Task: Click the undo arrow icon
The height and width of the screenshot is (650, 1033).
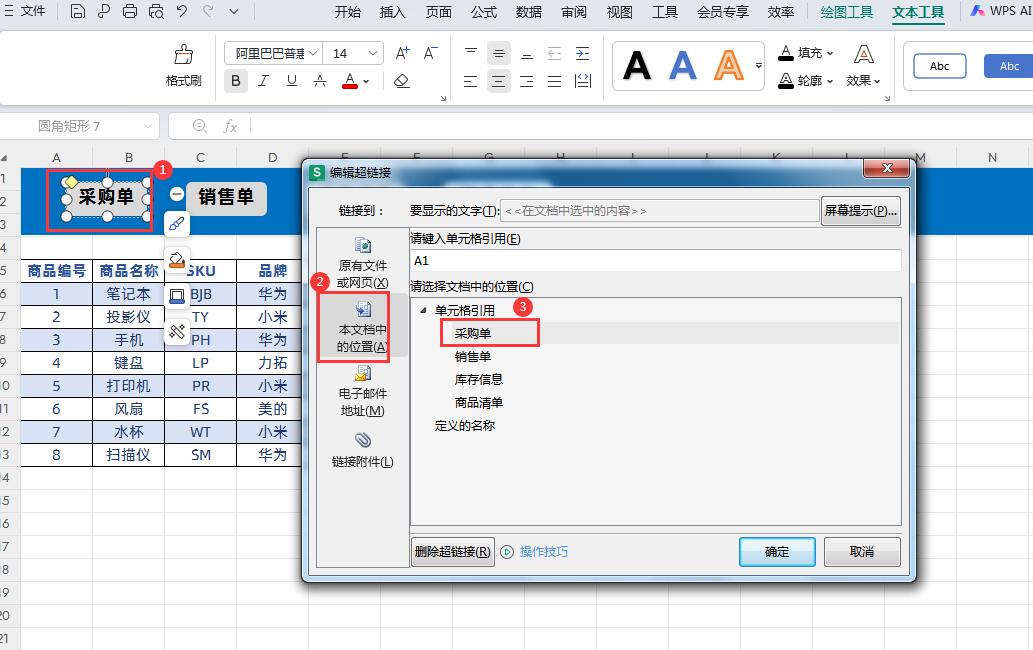Action: [x=182, y=12]
